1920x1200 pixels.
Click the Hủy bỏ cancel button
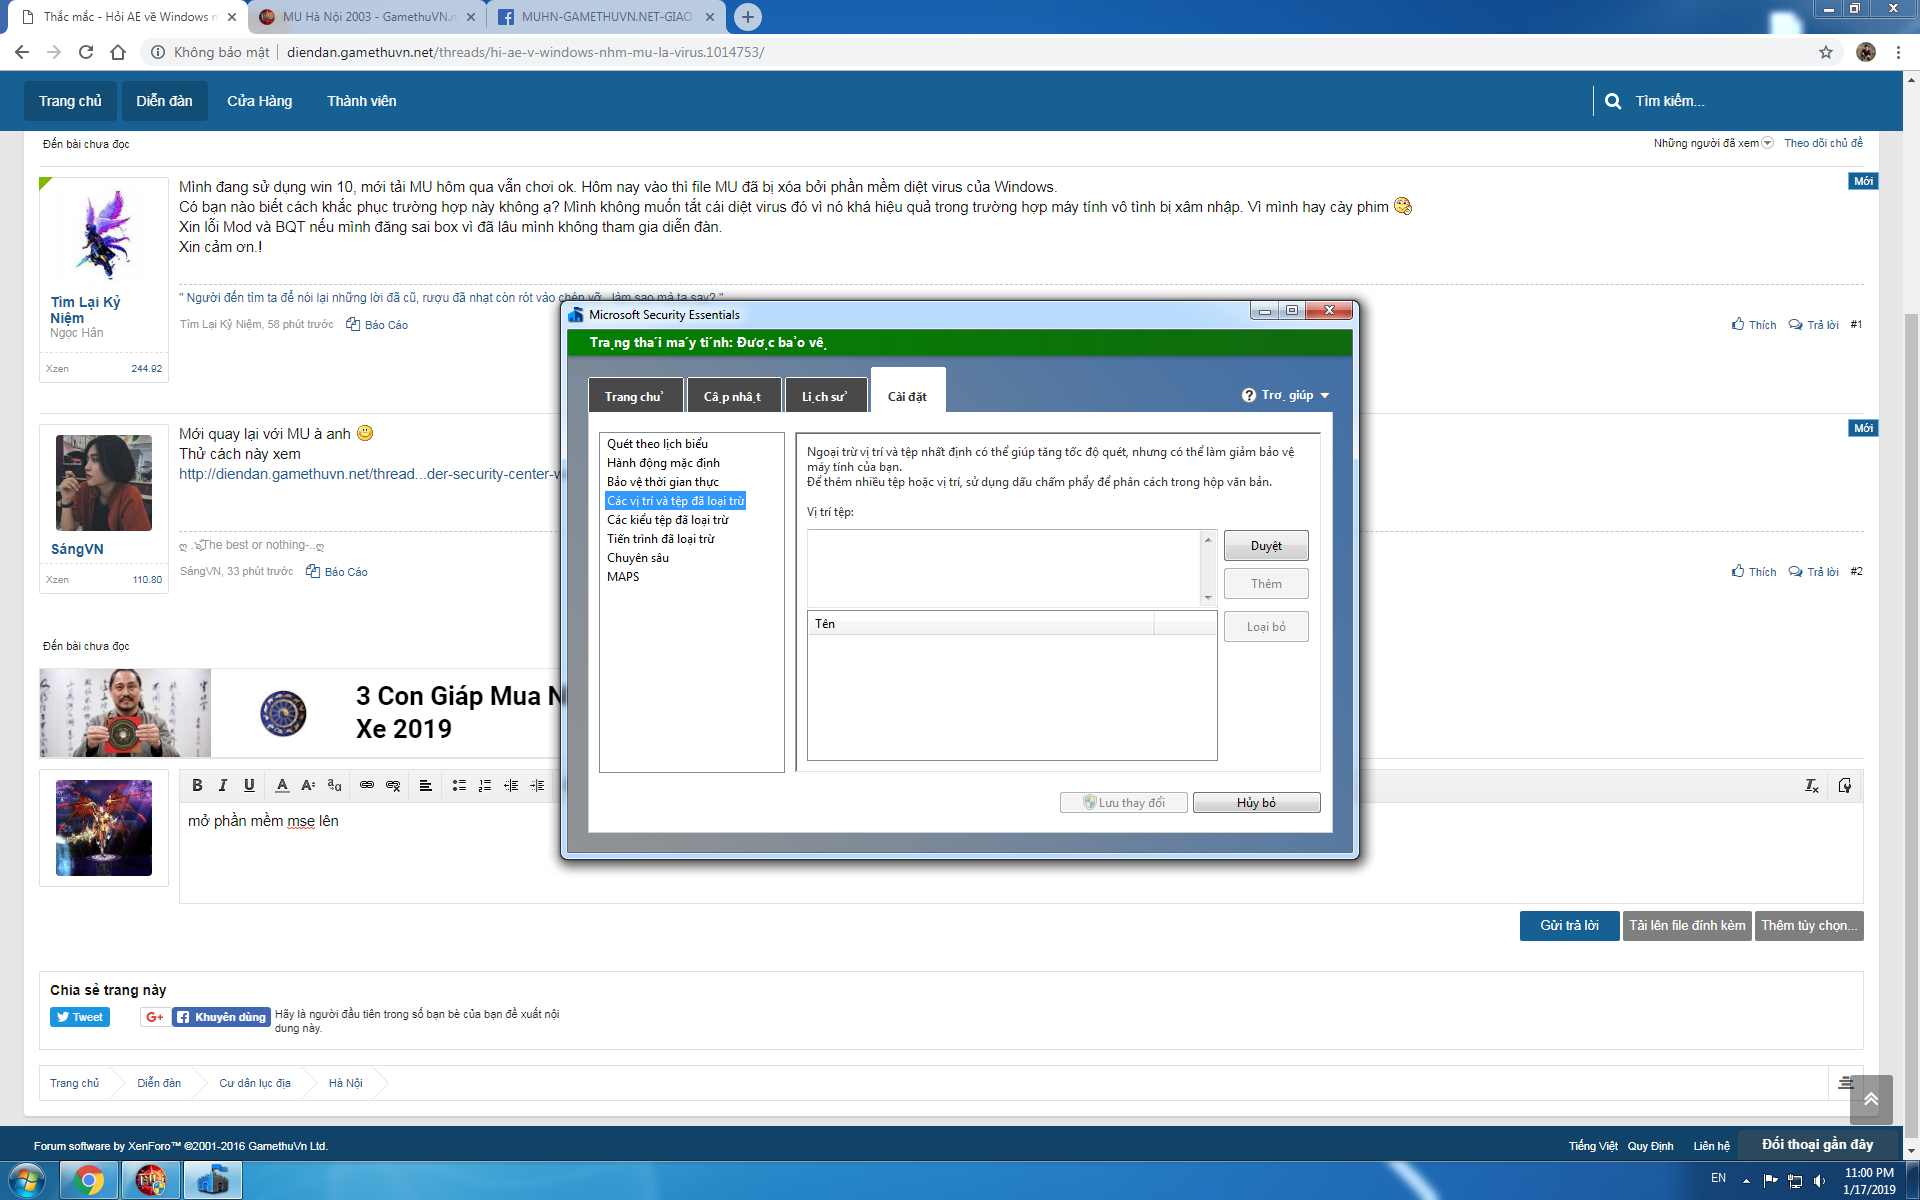(x=1256, y=803)
